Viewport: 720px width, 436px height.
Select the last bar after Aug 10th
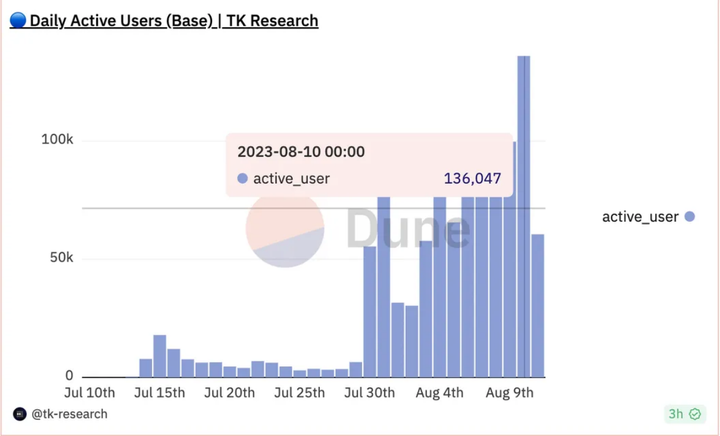click(x=538, y=306)
